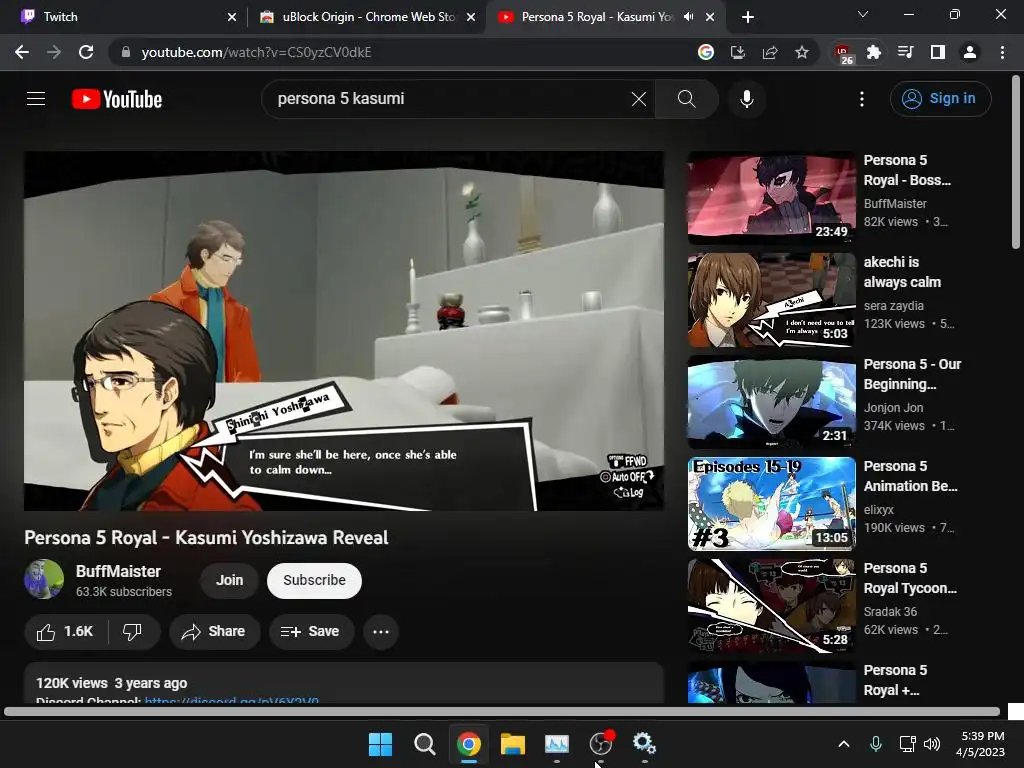
Task: Open the Extensions puzzle piece menu
Action: click(x=874, y=52)
